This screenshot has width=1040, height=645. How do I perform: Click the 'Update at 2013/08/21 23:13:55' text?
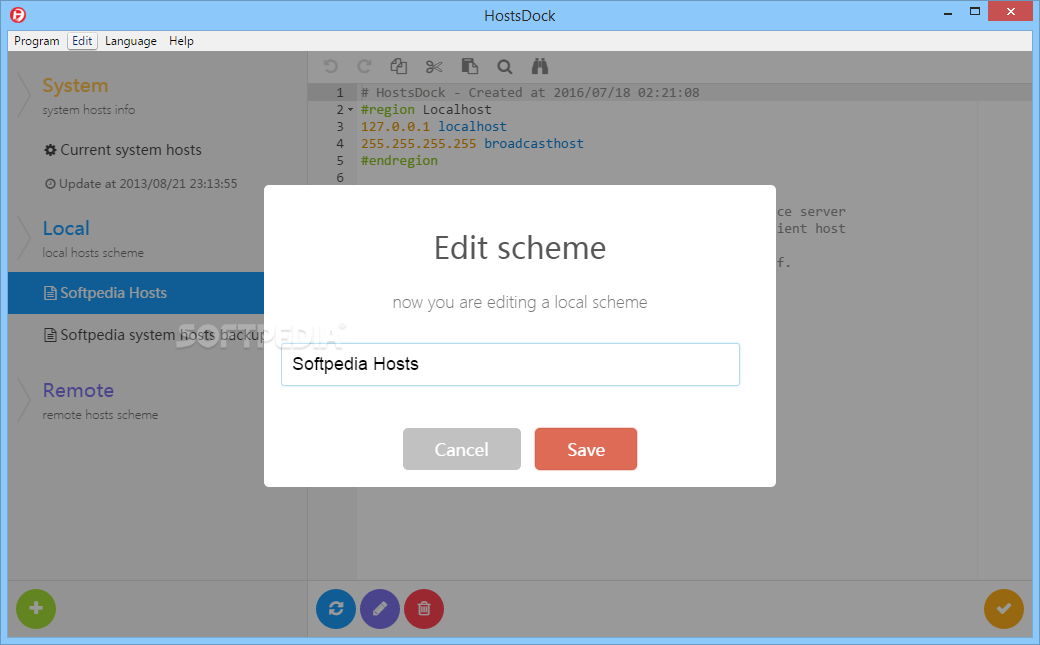pyautogui.click(x=141, y=184)
